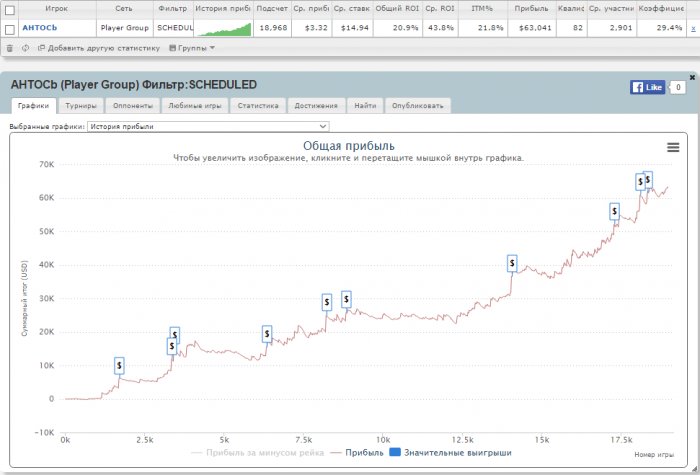Toggle the Прибыль legend series
Image resolution: width=700 pixels, height=475 pixels.
click(357, 453)
